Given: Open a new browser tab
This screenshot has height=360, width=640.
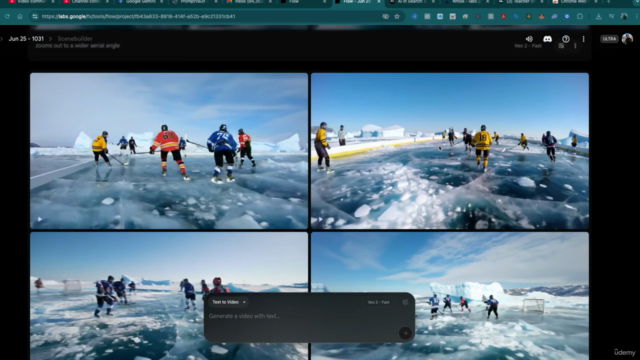Looking at the screenshot, I should coord(609,2).
